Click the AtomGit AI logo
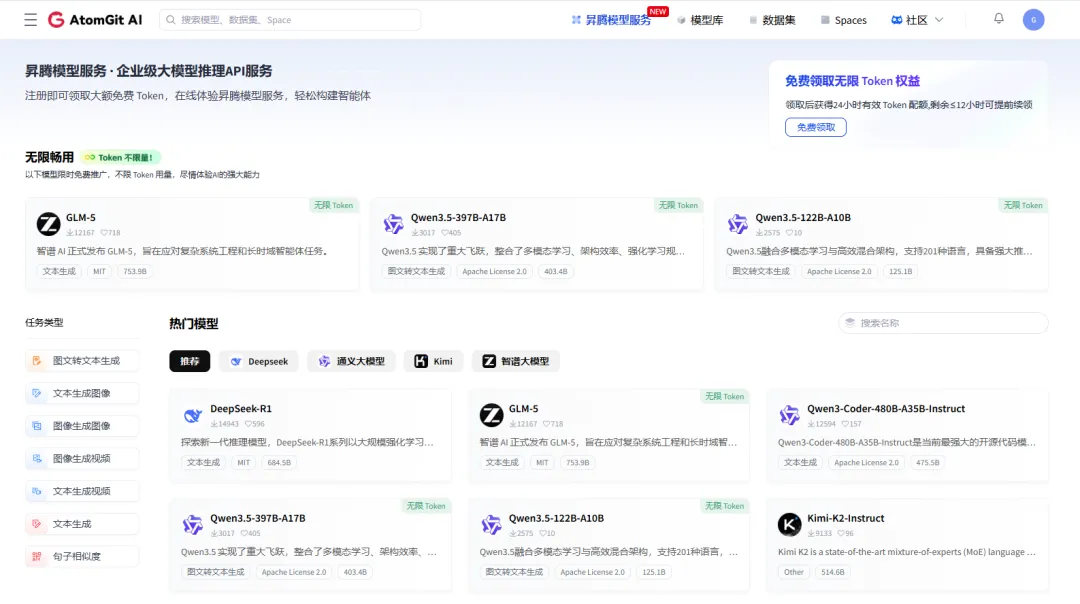This screenshot has height=604, width=1080. pyautogui.click(x=95, y=20)
